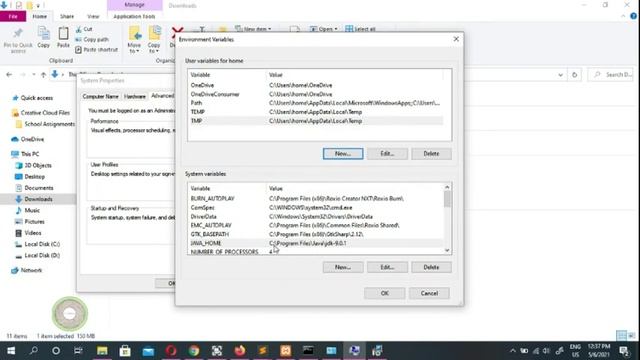
Task: Switch to the View ribbon tab
Action: pos(93,16)
